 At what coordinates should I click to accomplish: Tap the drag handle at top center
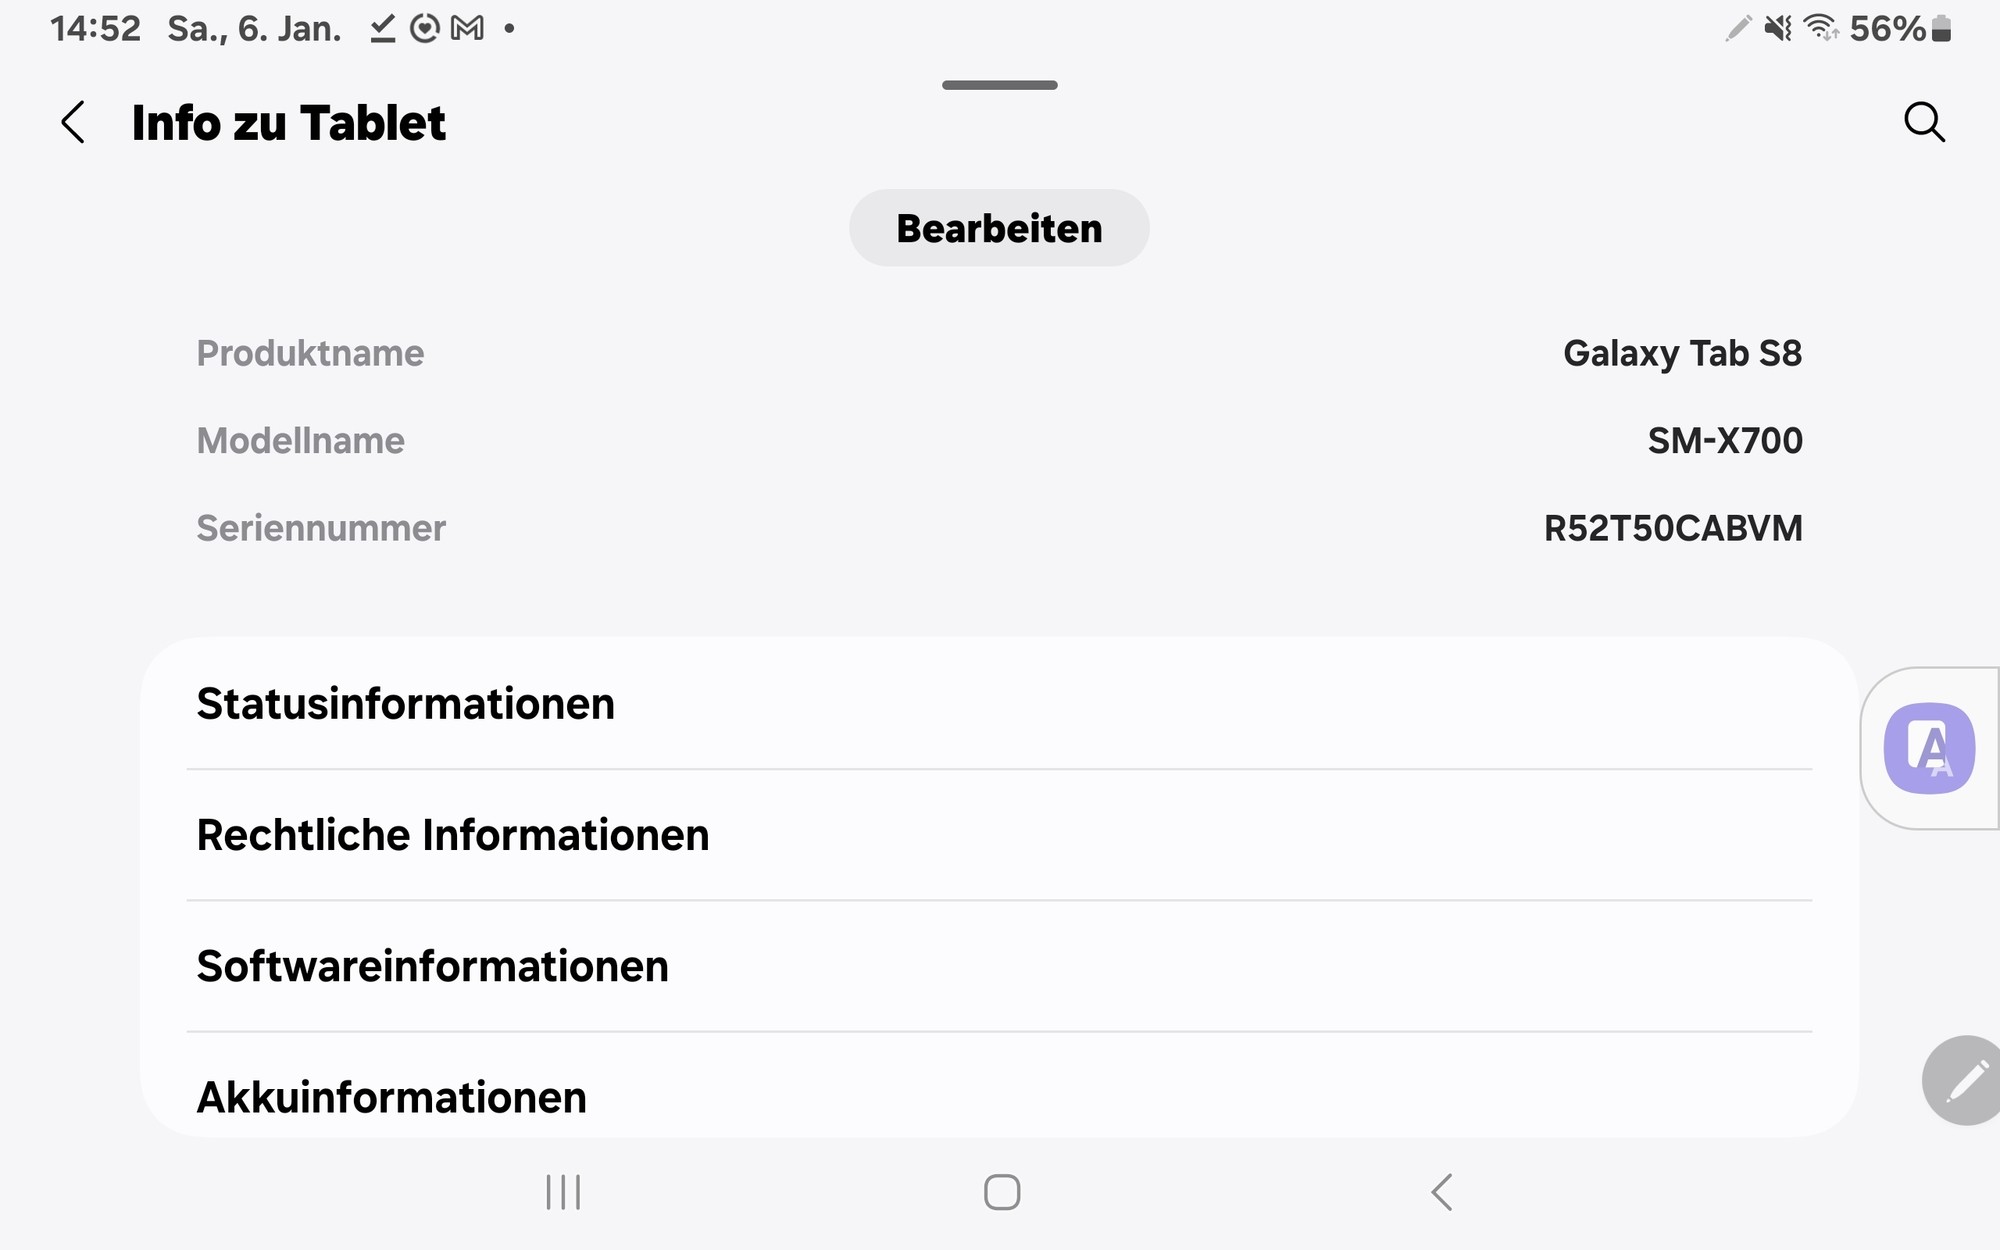coord(999,85)
